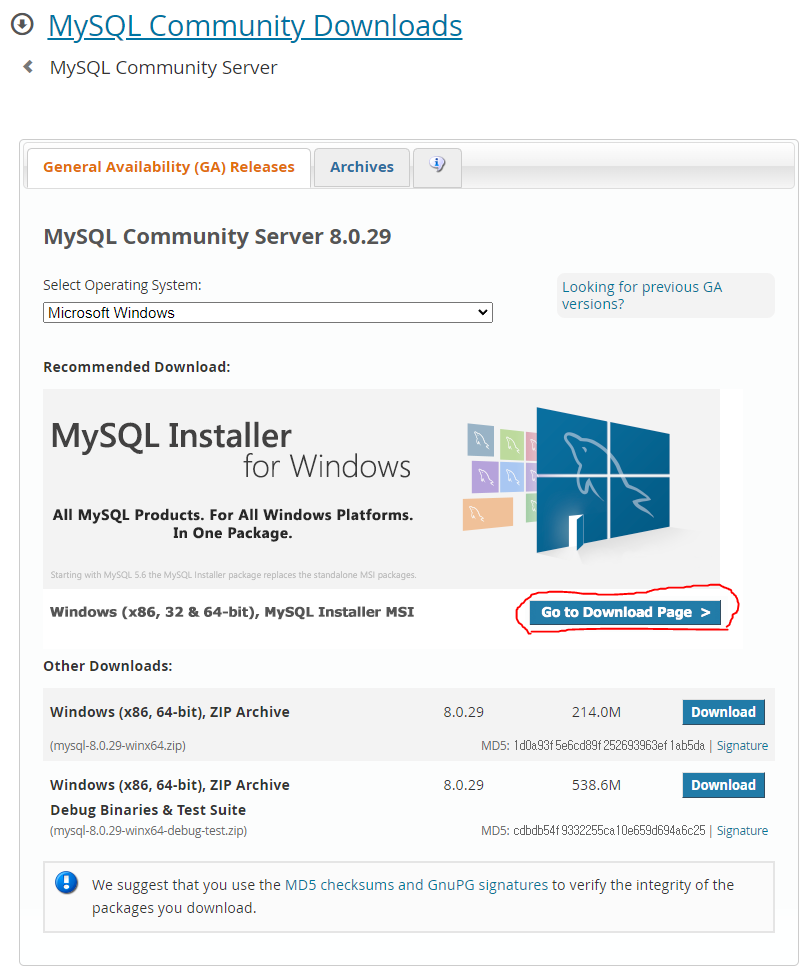Open MD5 checksums and GnuPG signatures link
The width and height of the screenshot is (811, 977).
(416, 885)
